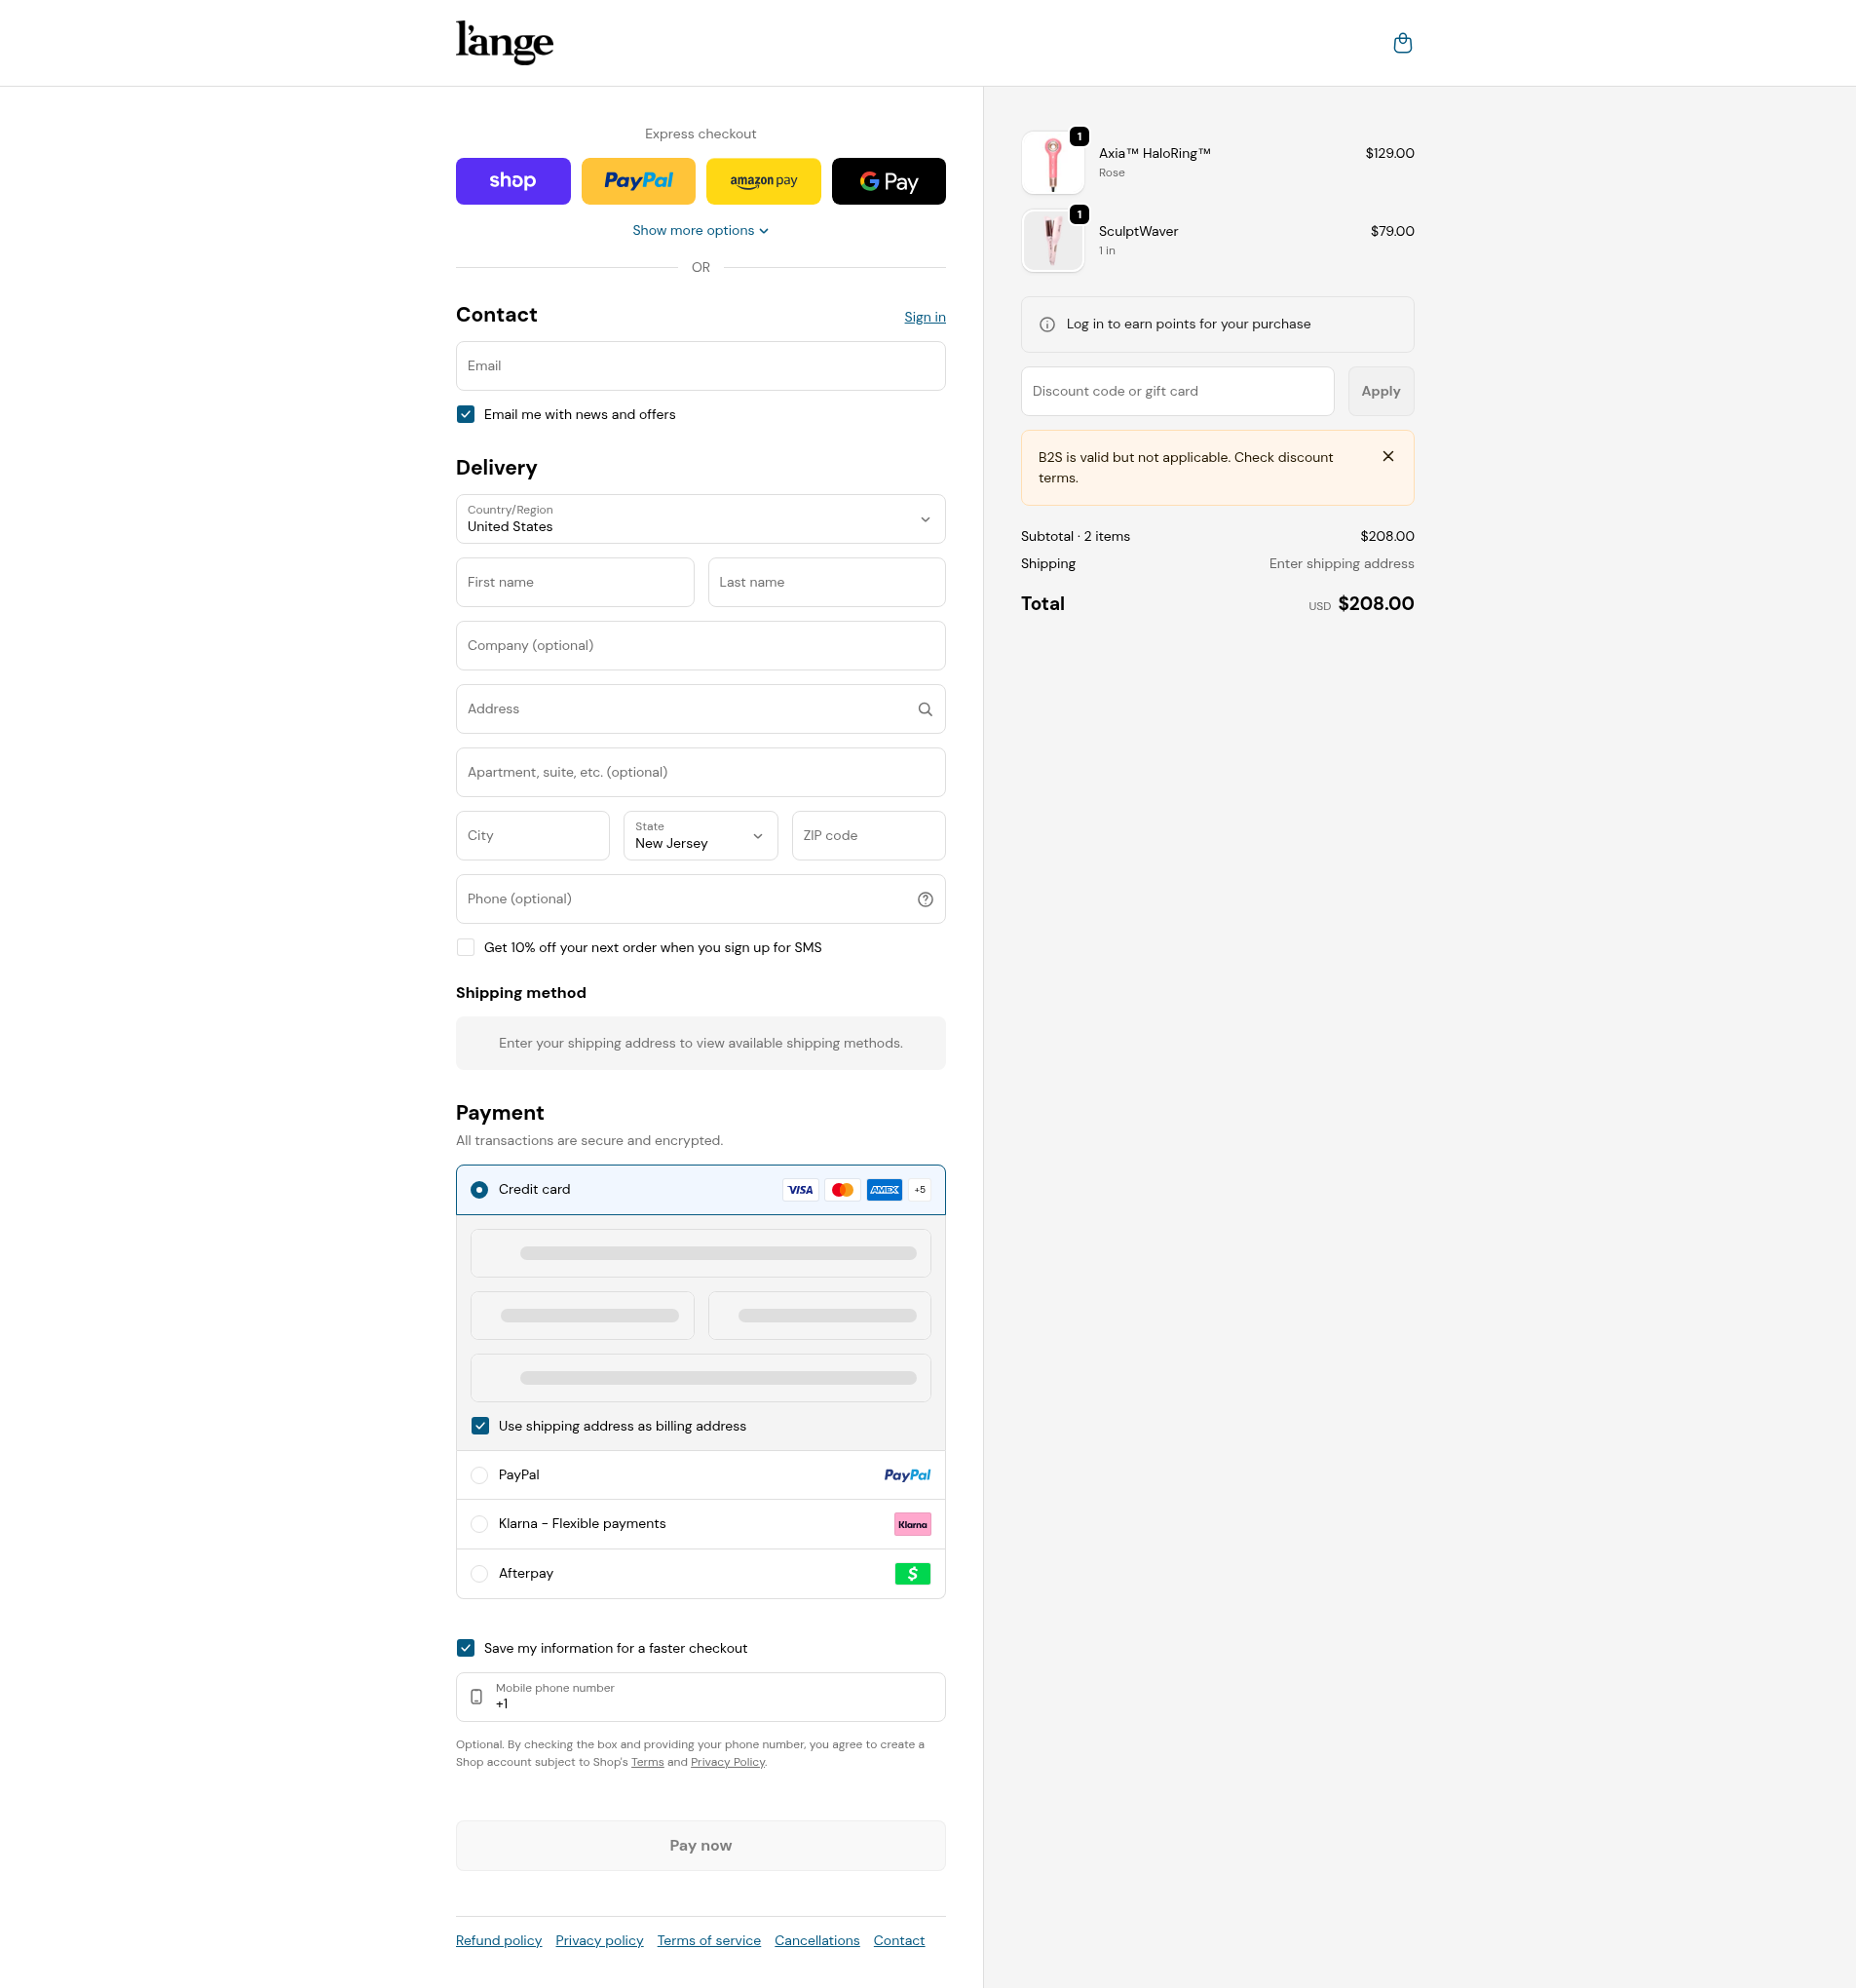Enable SMS sign-up 10% off checkbox
This screenshot has width=1856, height=1988.
pos(466,947)
